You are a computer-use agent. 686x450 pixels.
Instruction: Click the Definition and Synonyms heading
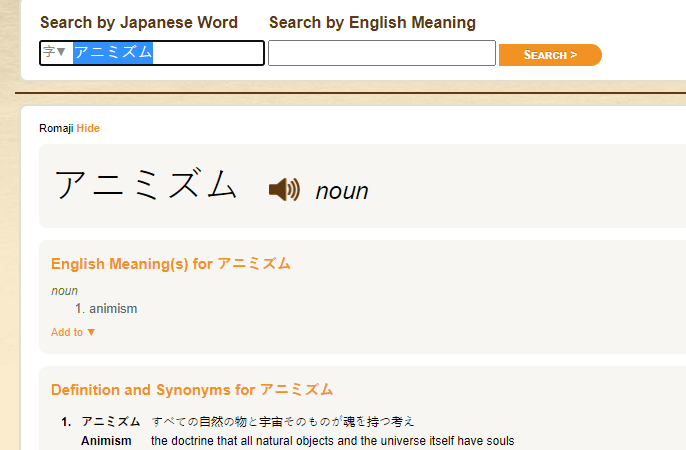[192, 390]
